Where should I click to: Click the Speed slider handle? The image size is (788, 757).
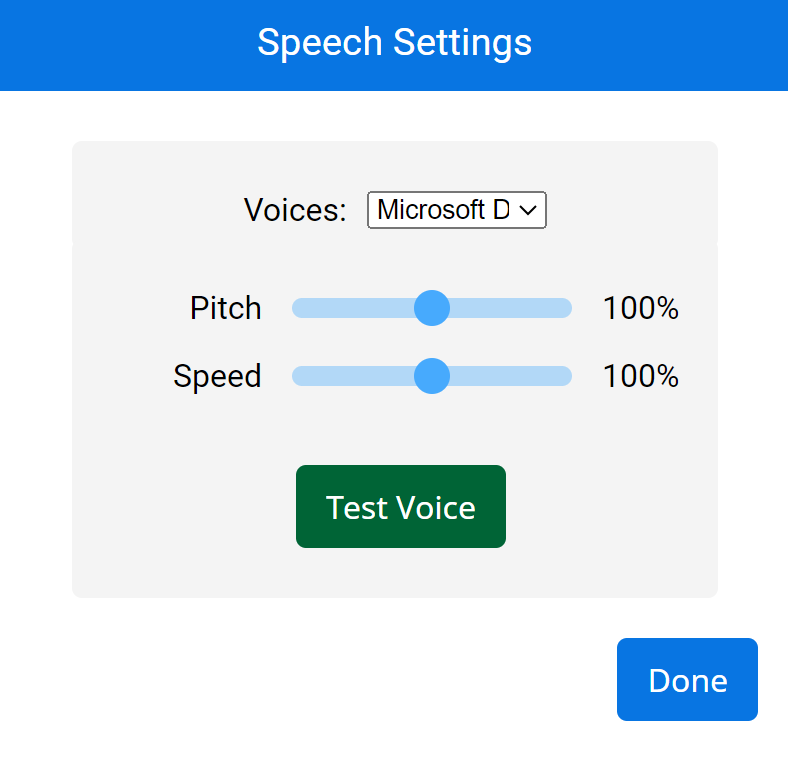click(x=432, y=376)
